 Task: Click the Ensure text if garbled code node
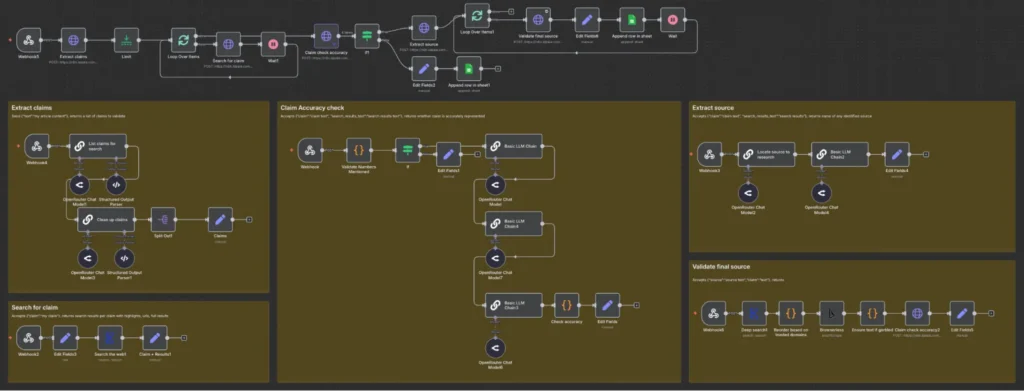click(872, 313)
